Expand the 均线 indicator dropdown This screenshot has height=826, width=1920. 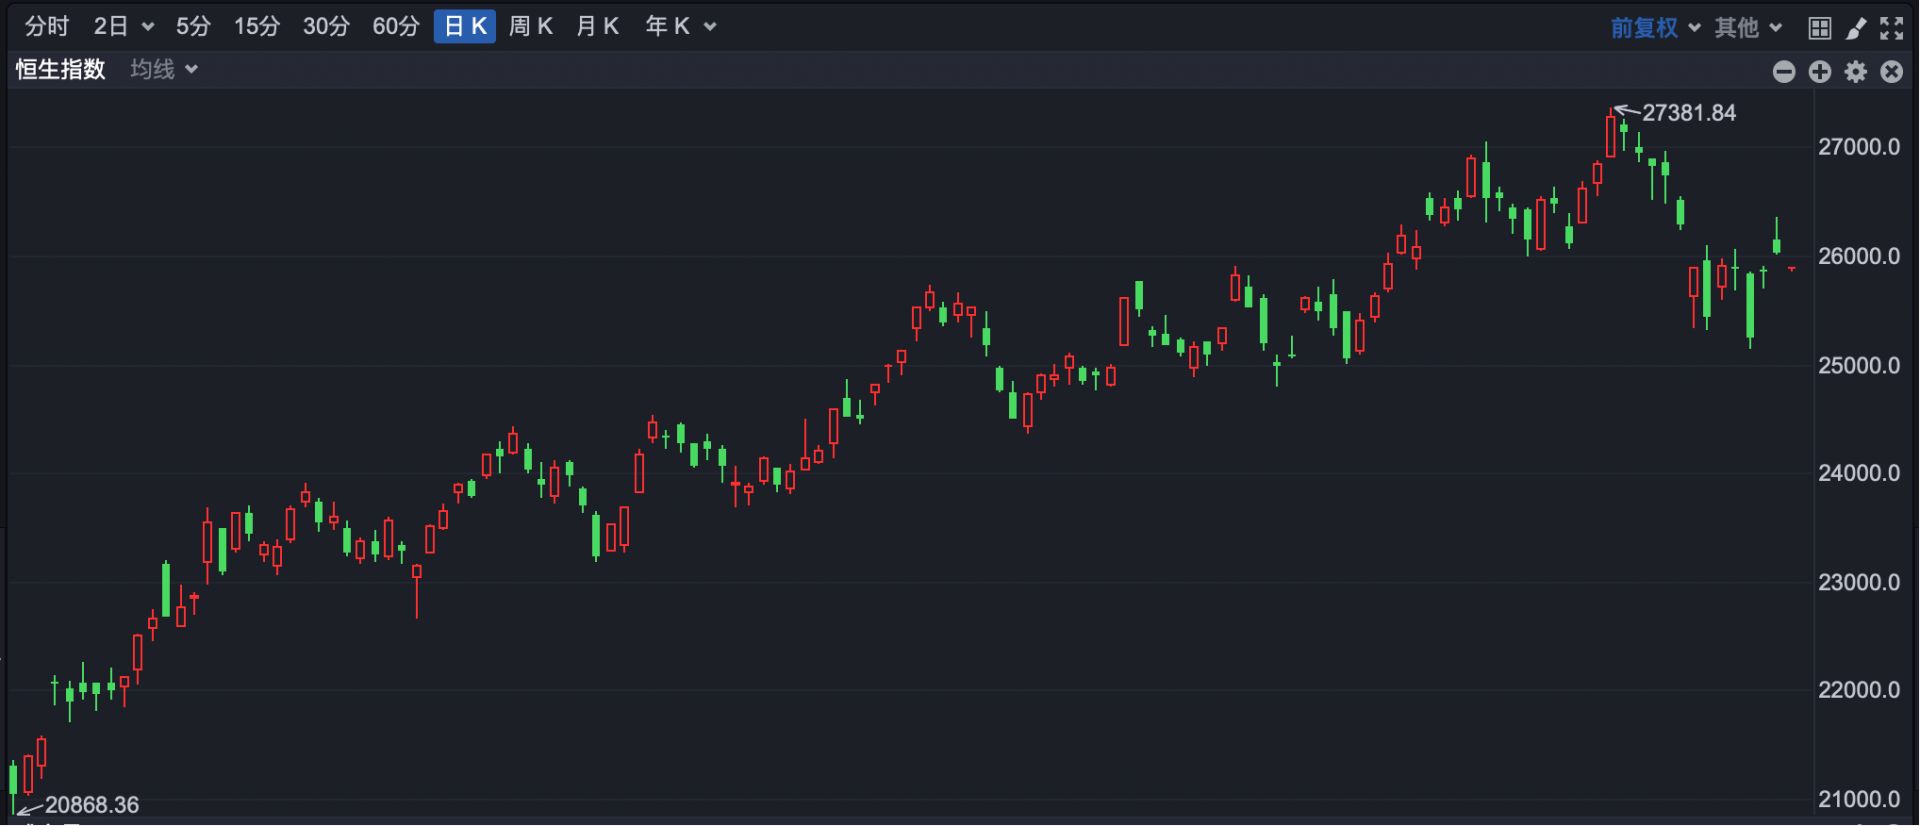click(x=164, y=69)
